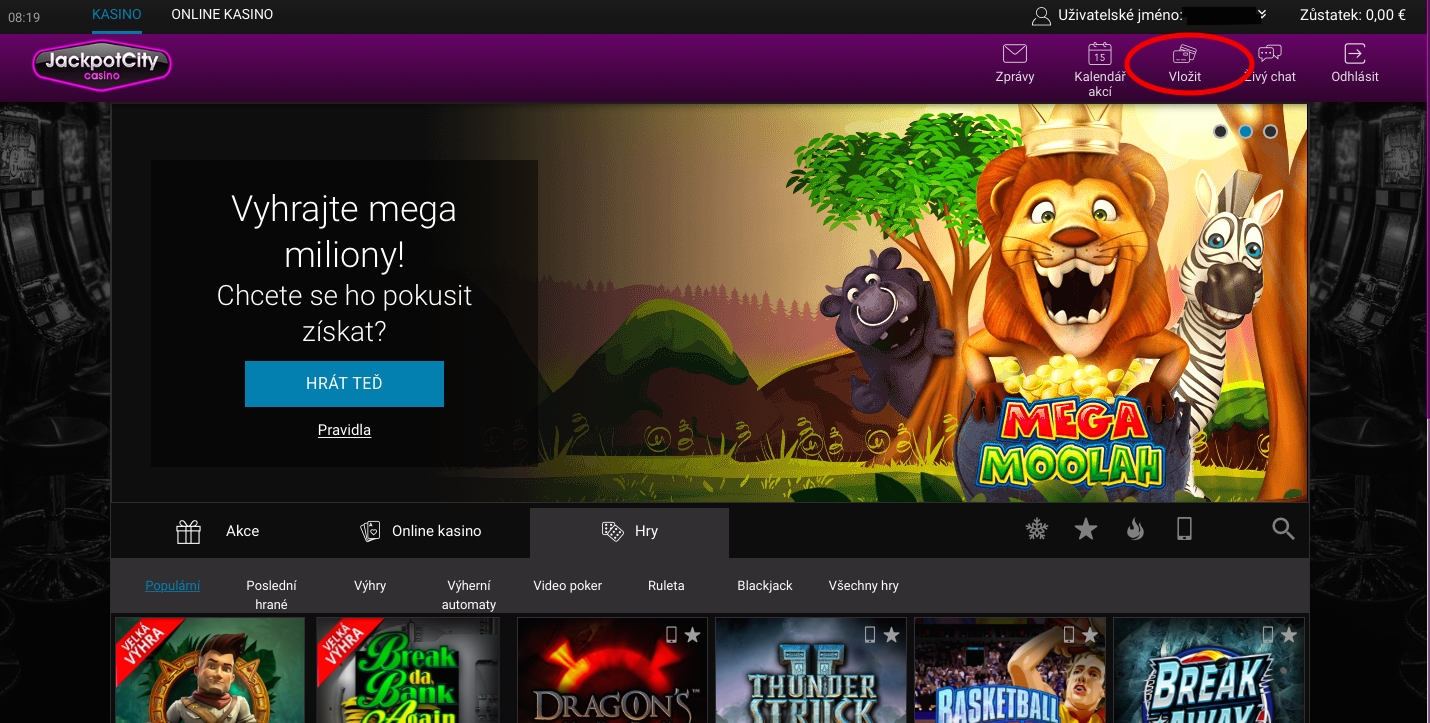Image resolution: width=1430 pixels, height=723 pixels.
Task: Open the Zprávy messages envelope icon
Action: pyautogui.click(x=1015, y=54)
